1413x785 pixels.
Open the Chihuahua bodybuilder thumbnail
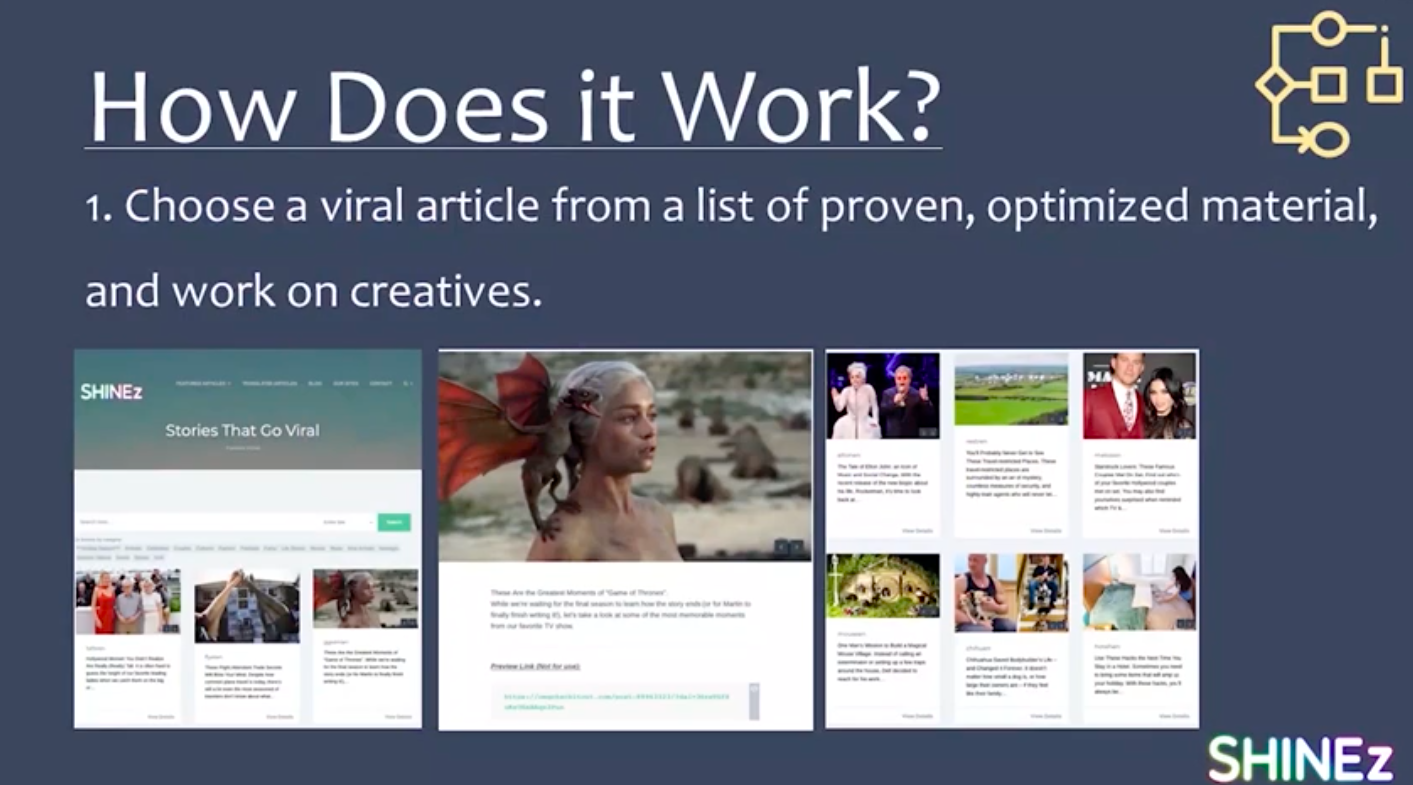click(x=1011, y=593)
